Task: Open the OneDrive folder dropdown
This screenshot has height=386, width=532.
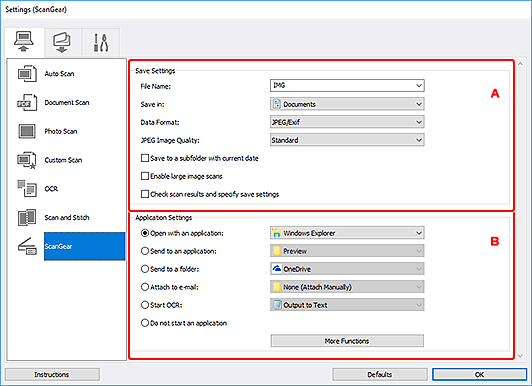Action: [347, 269]
